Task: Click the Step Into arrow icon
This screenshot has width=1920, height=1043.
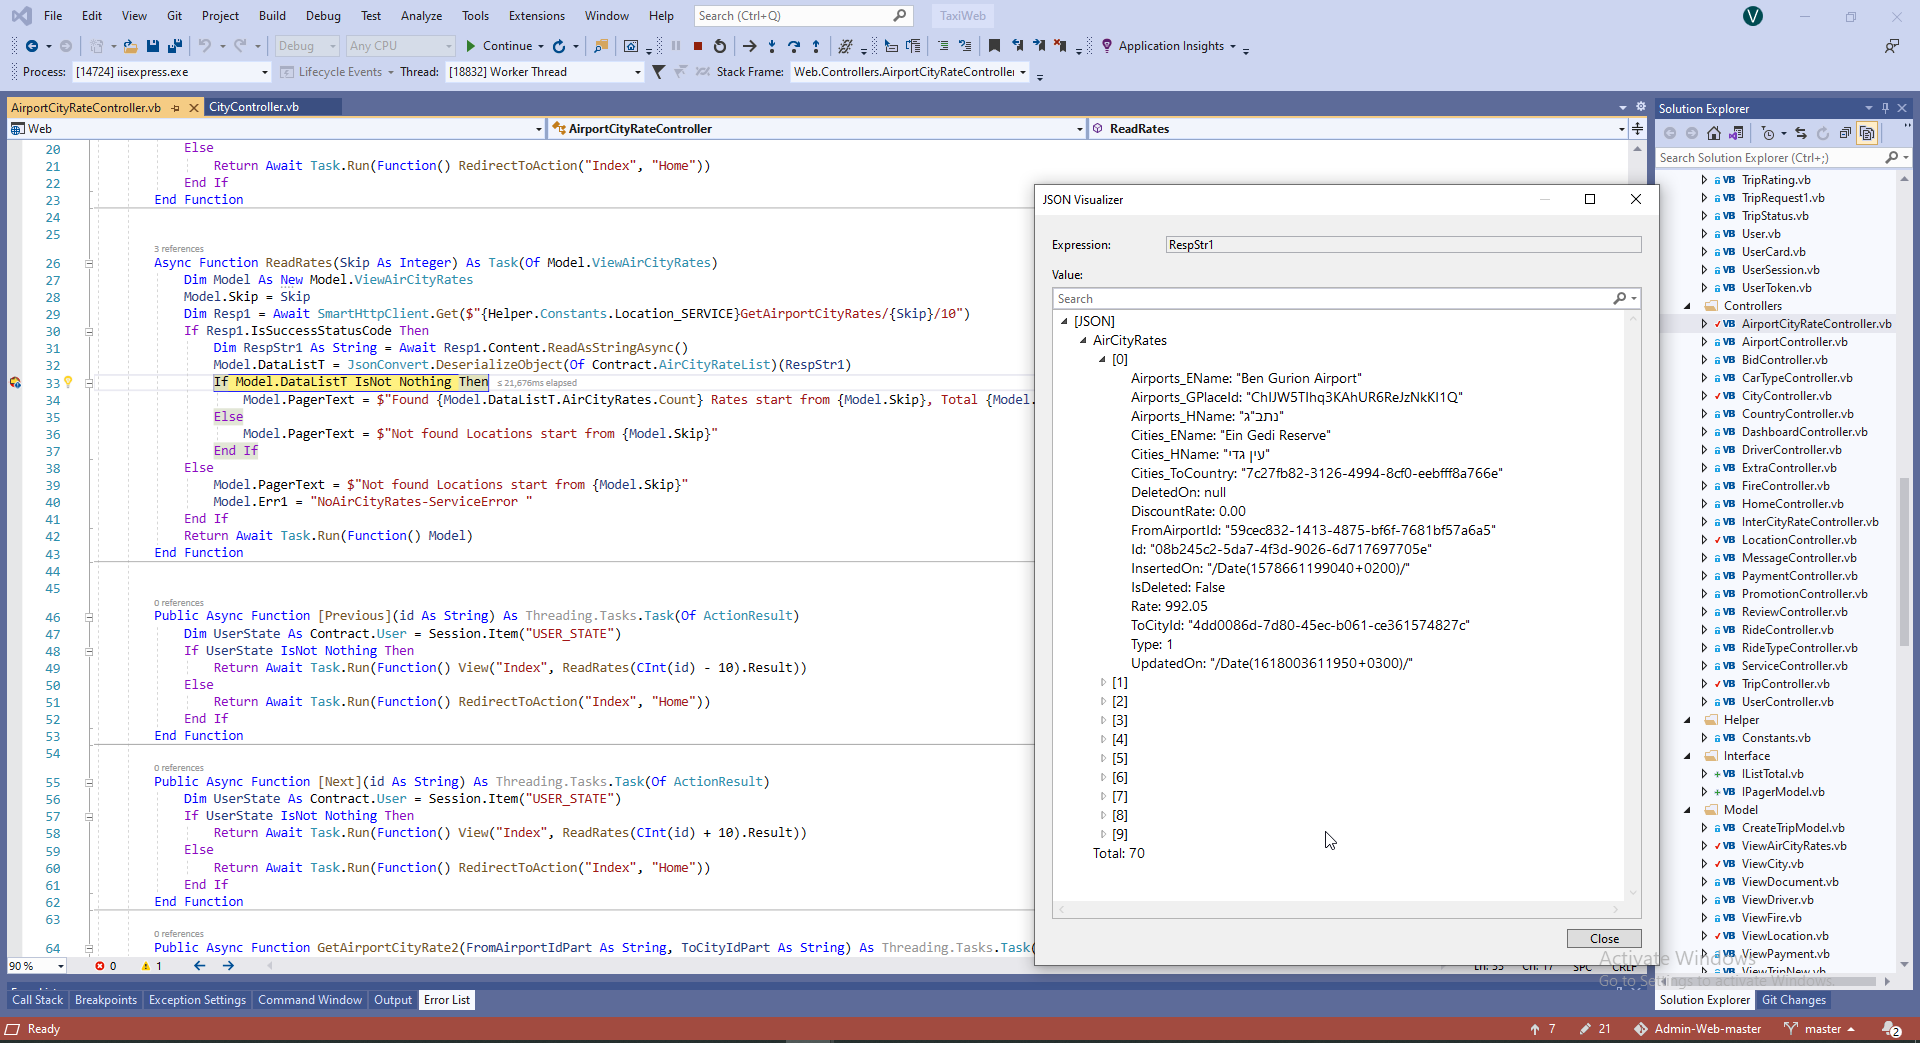Action: point(771,46)
